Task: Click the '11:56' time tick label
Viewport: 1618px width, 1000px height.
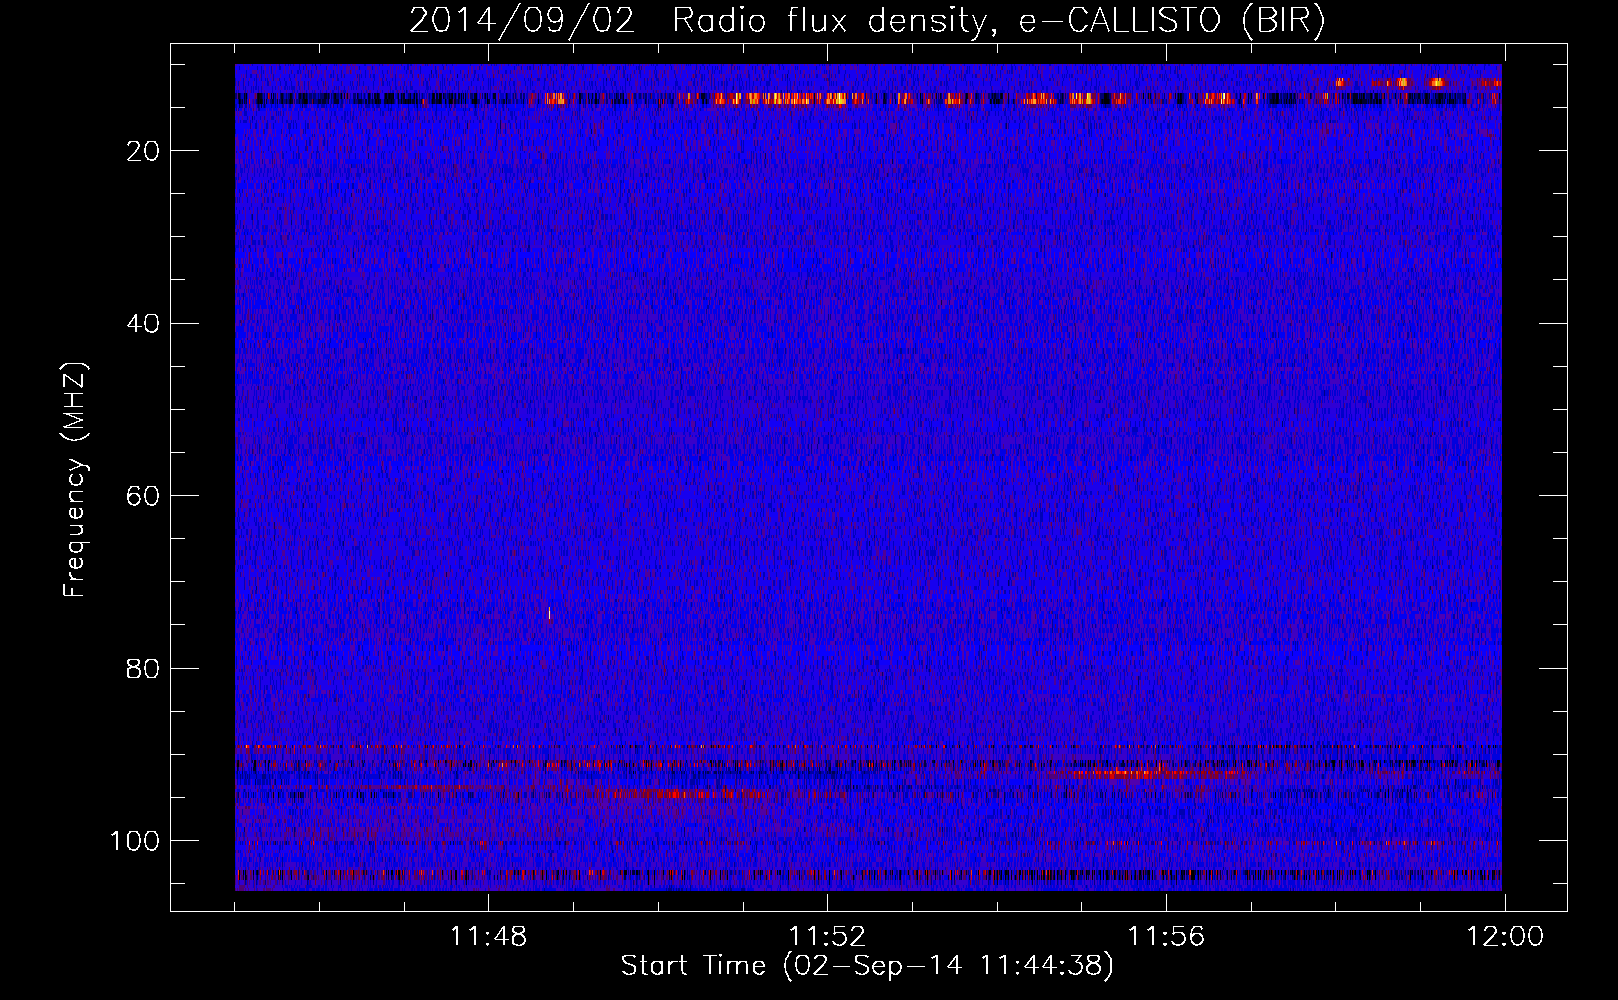Action: tap(1166, 937)
